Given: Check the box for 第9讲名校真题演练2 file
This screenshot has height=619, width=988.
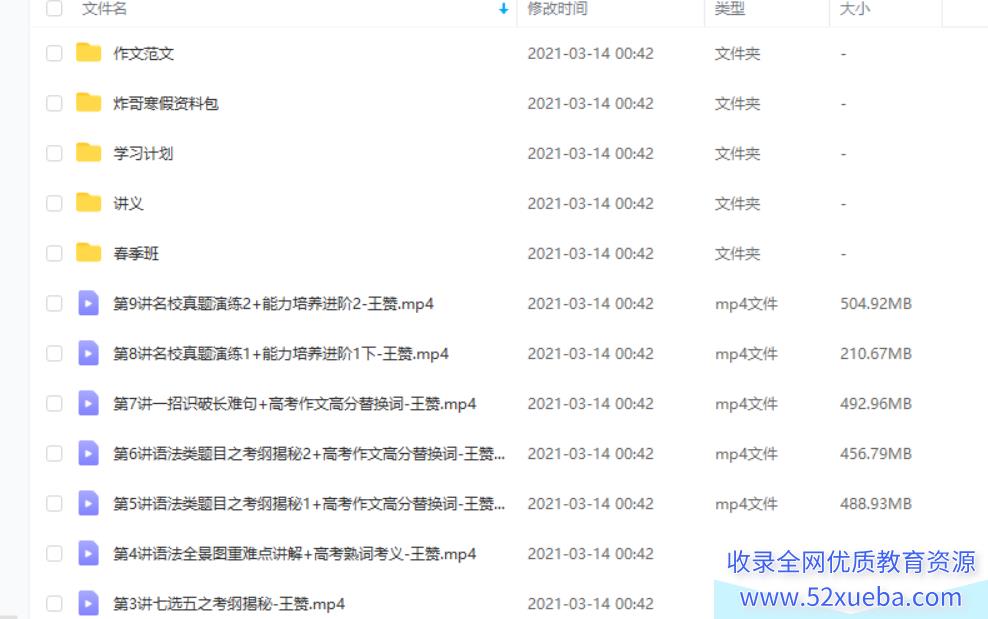Looking at the screenshot, I should 54,303.
